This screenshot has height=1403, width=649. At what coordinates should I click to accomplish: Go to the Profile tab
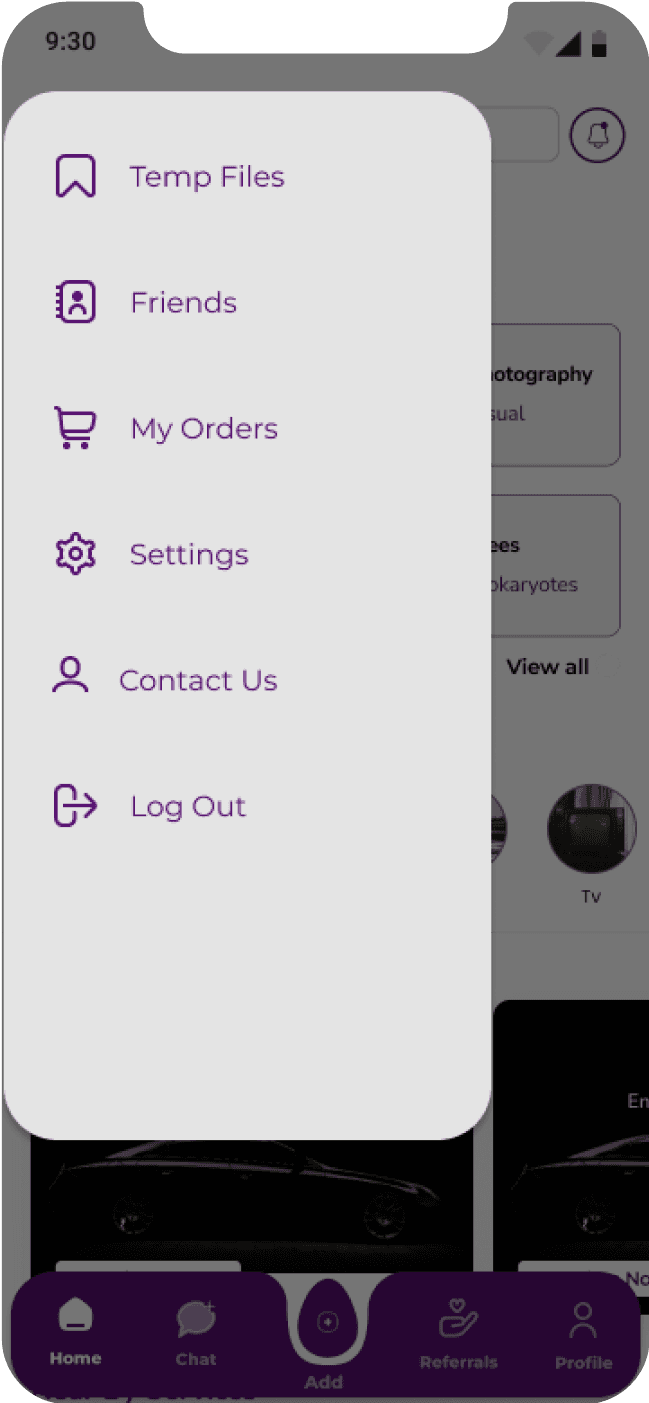pyautogui.click(x=583, y=1335)
